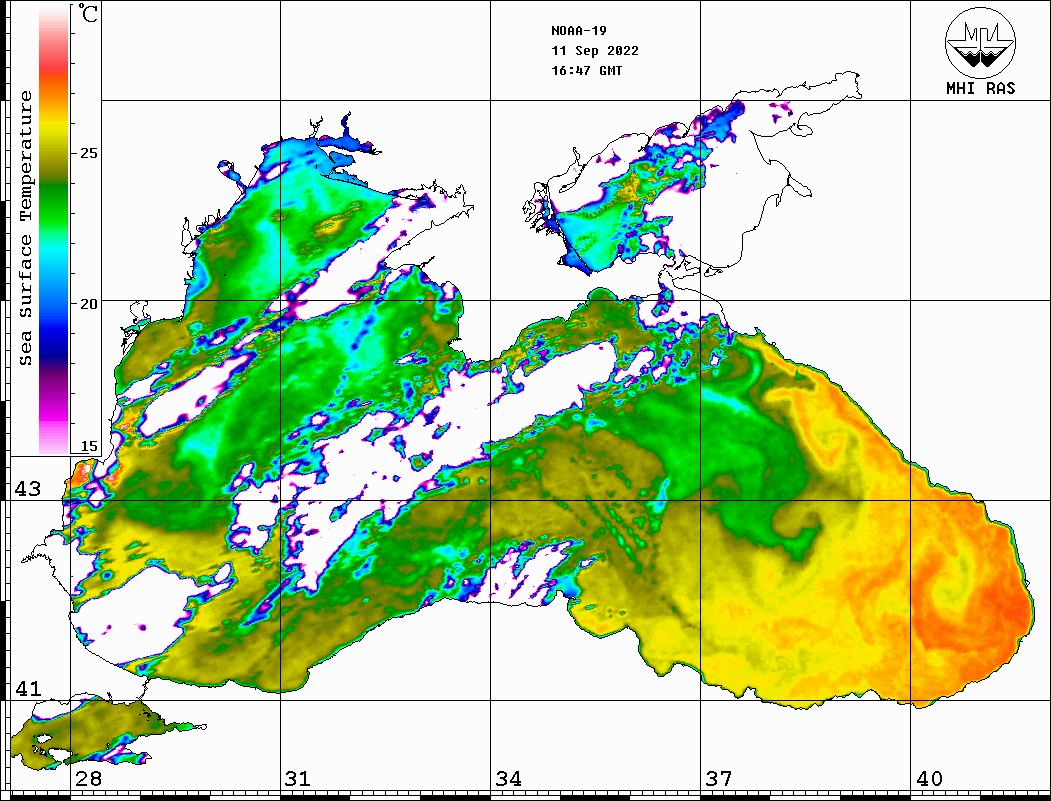Click the '28' longitude label
The height and width of the screenshot is (801, 1051).
(88, 778)
